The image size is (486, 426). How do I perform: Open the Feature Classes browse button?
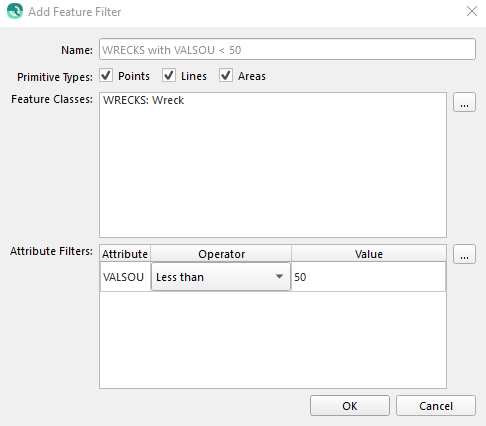(x=464, y=102)
